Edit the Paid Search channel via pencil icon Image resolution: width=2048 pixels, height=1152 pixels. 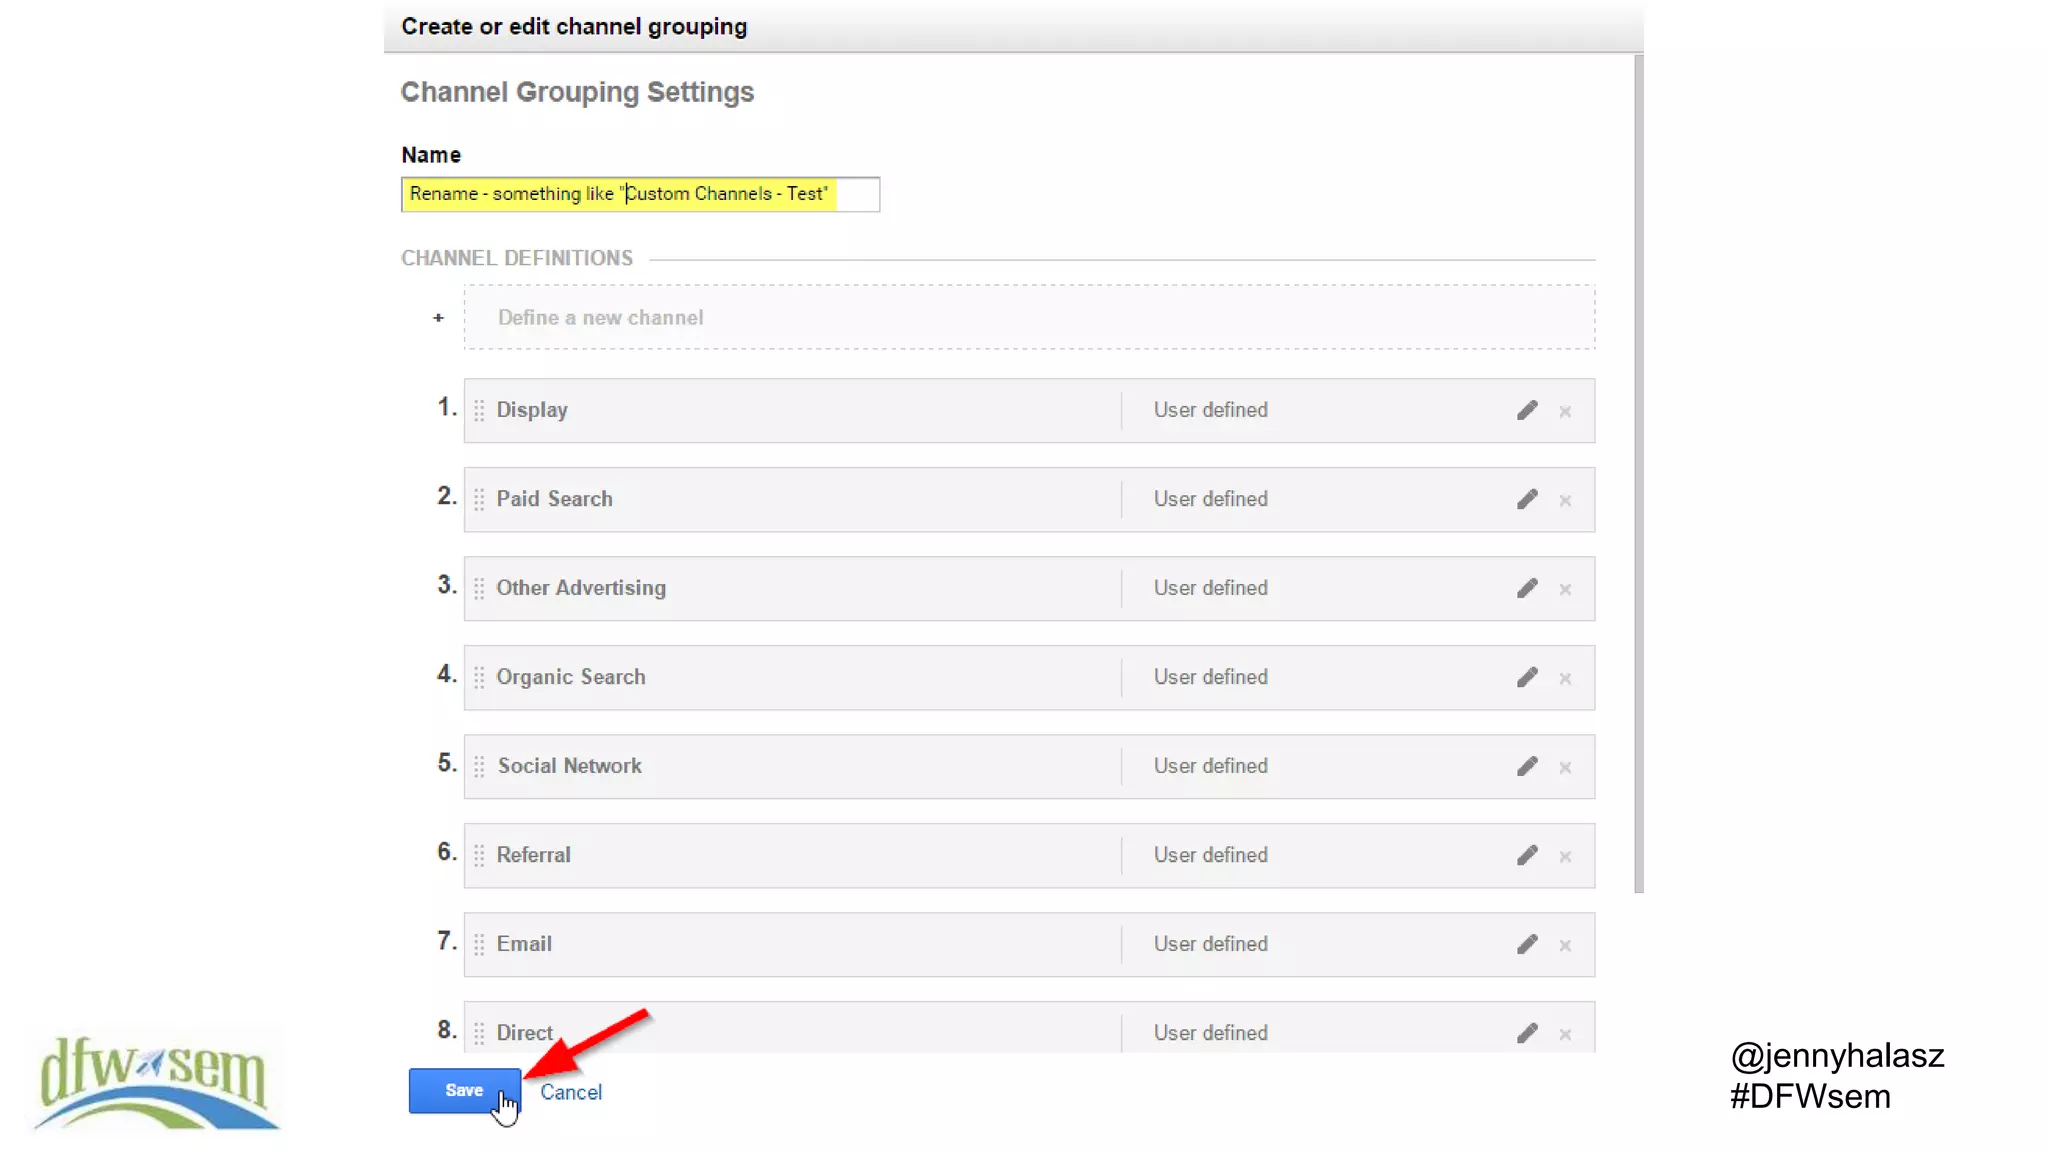(x=1526, y=499)
